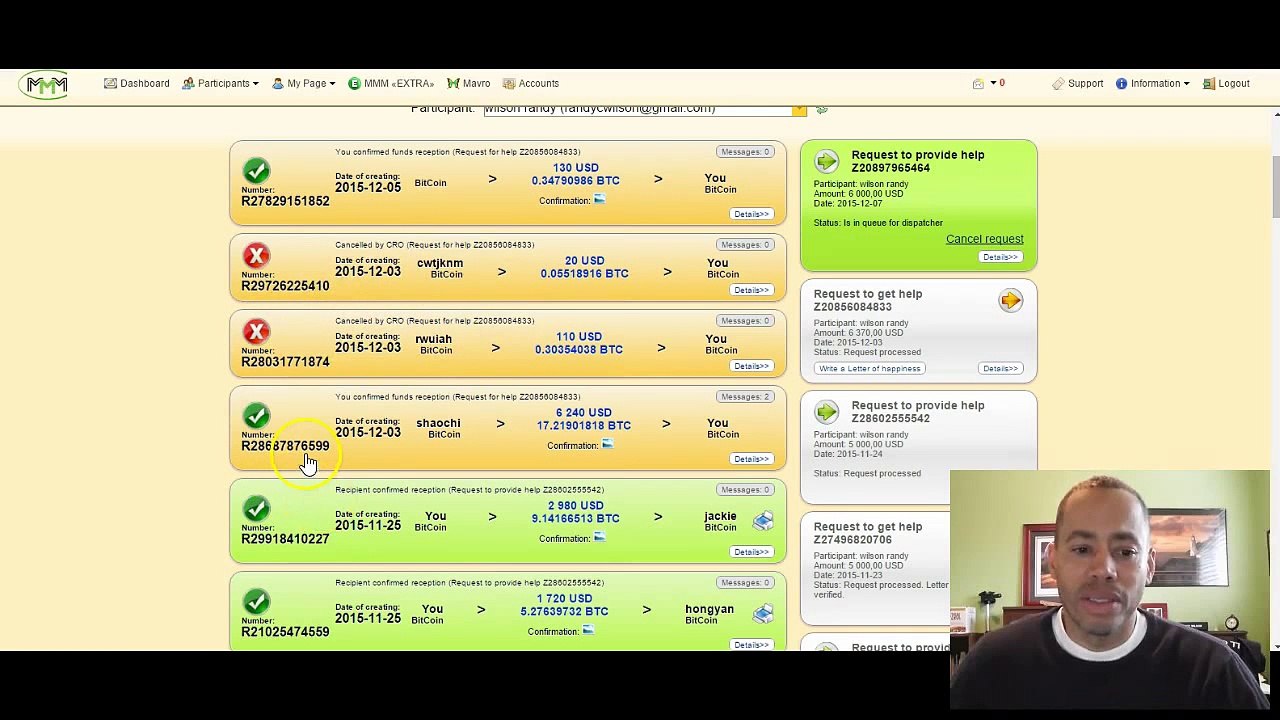Click the recipient name hongyan
The image size is (1280, 720).
(x=709, y=609)
